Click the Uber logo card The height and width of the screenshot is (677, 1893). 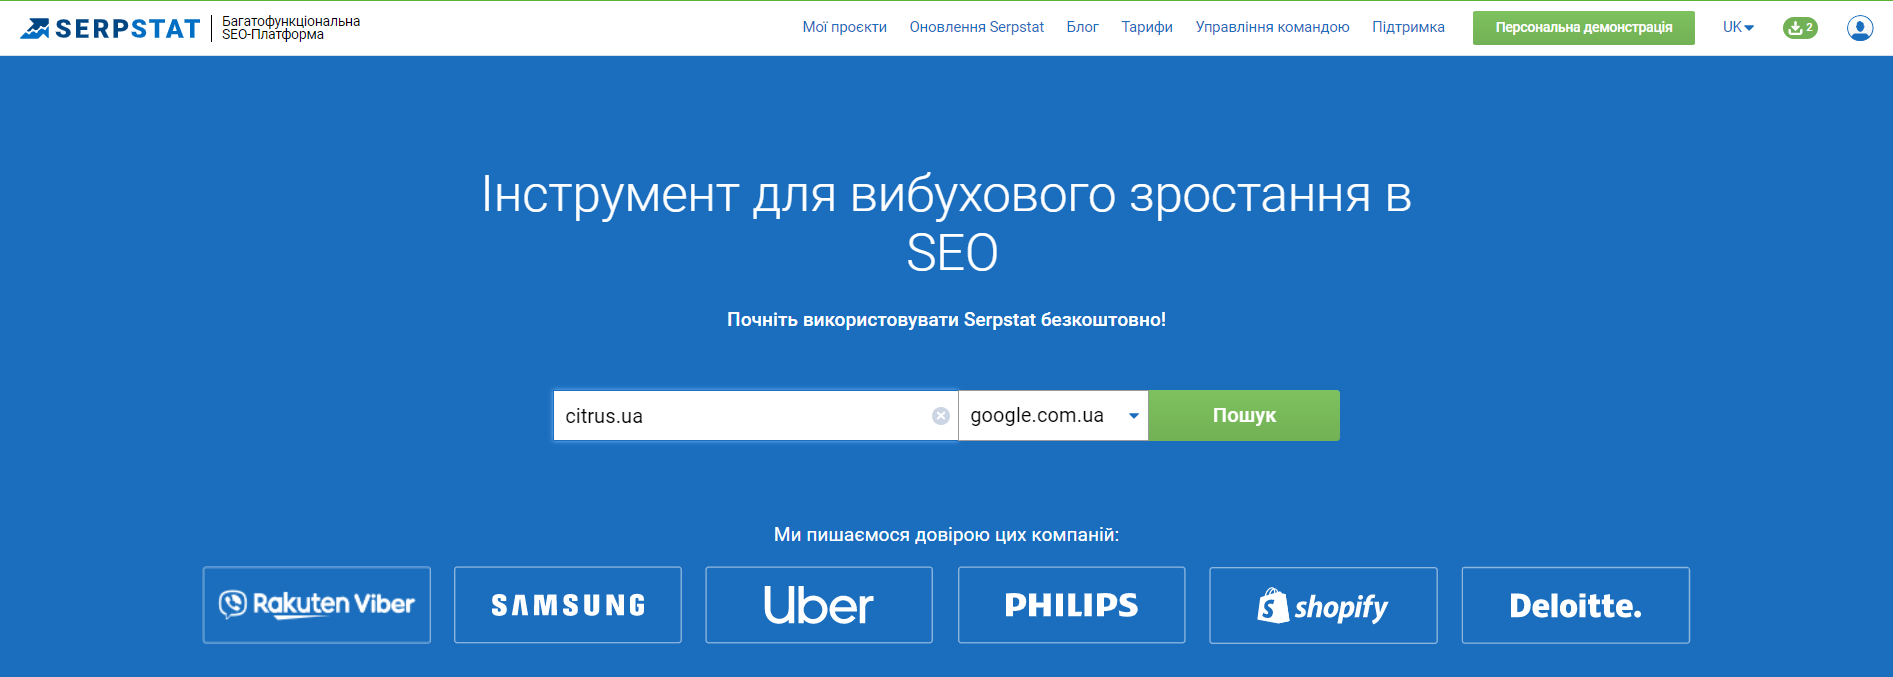pyautogui.click(x=819, y=605)
